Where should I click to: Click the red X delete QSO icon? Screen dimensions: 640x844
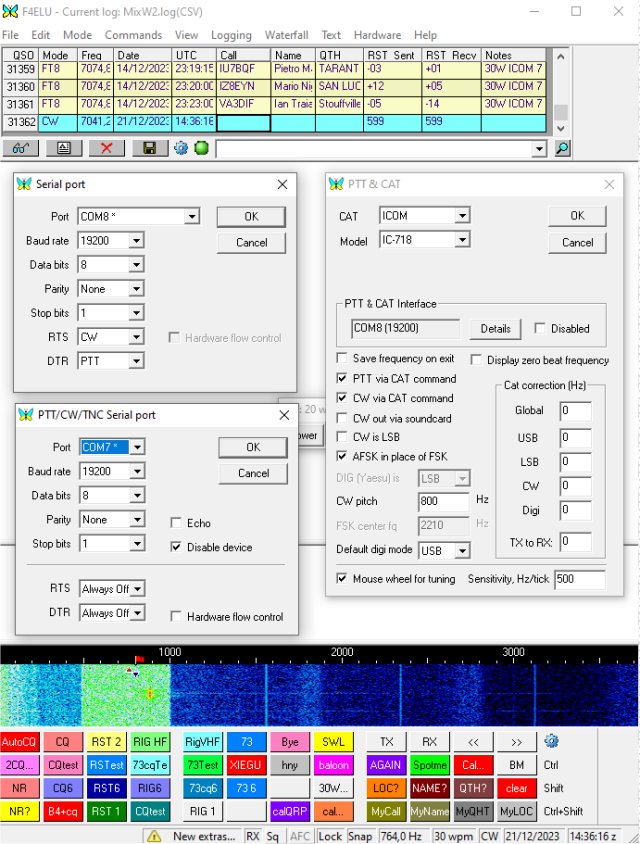coord(106,148)
